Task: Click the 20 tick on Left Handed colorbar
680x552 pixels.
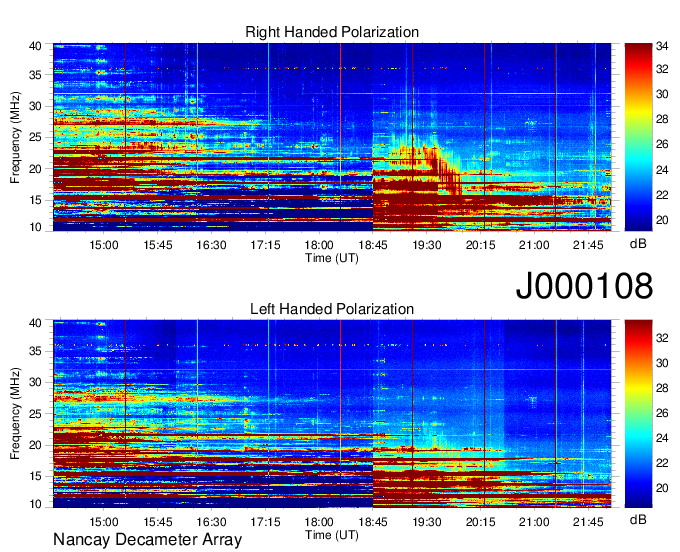Action: coord(662,488)
